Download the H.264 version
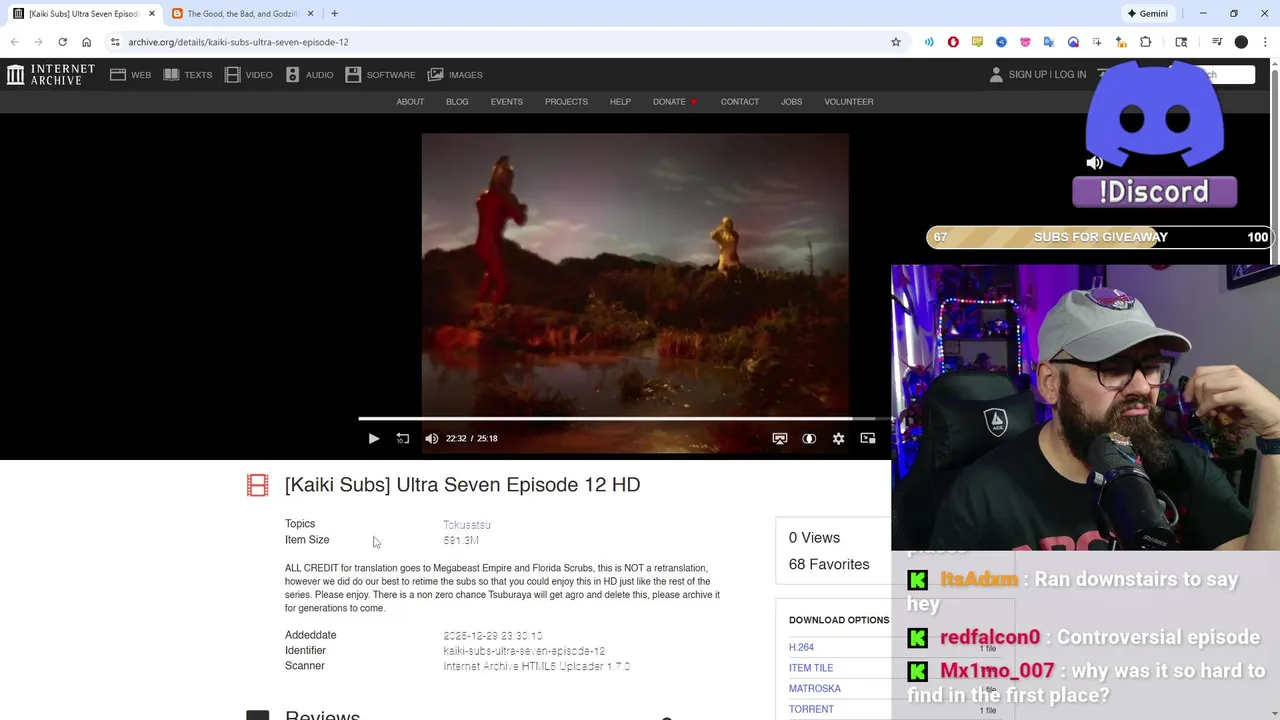Screen dimensions: 1280x720 tap(801, 648)
